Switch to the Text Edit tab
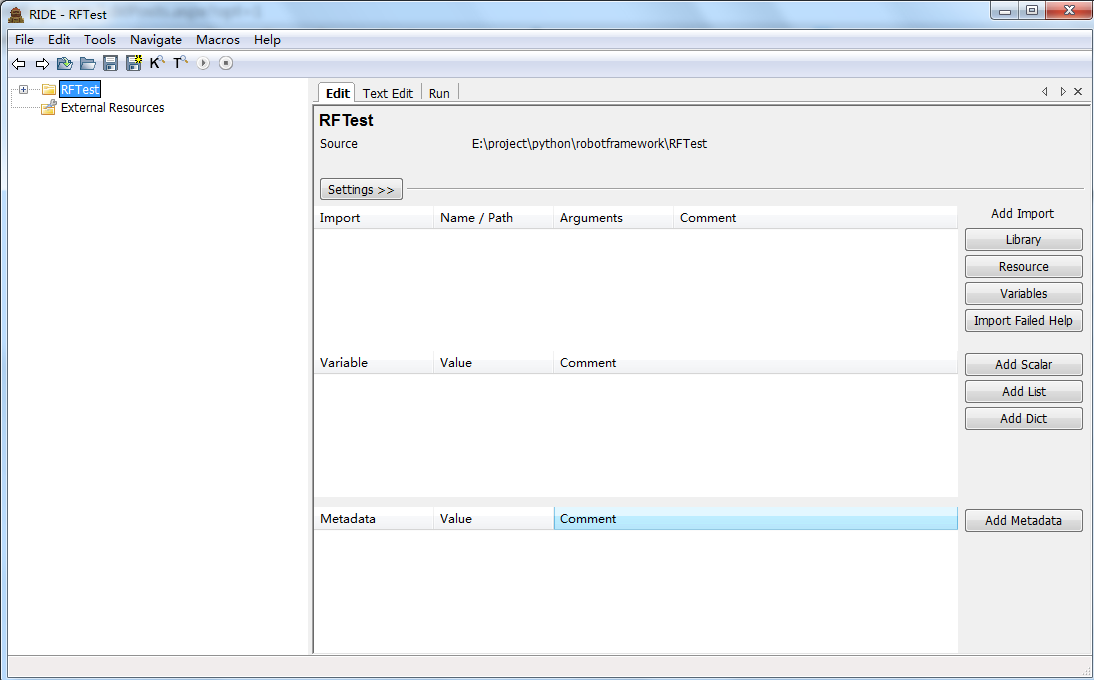 (x=388, y=93)
